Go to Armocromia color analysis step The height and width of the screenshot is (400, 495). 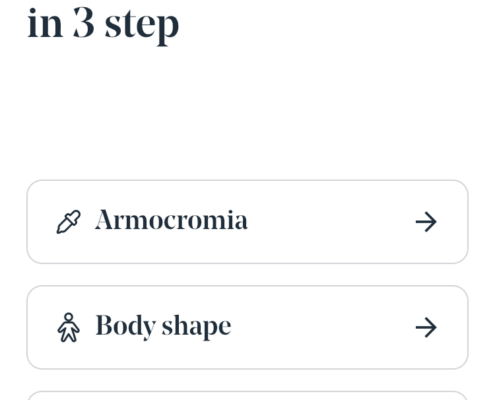[x=247, y=222]
